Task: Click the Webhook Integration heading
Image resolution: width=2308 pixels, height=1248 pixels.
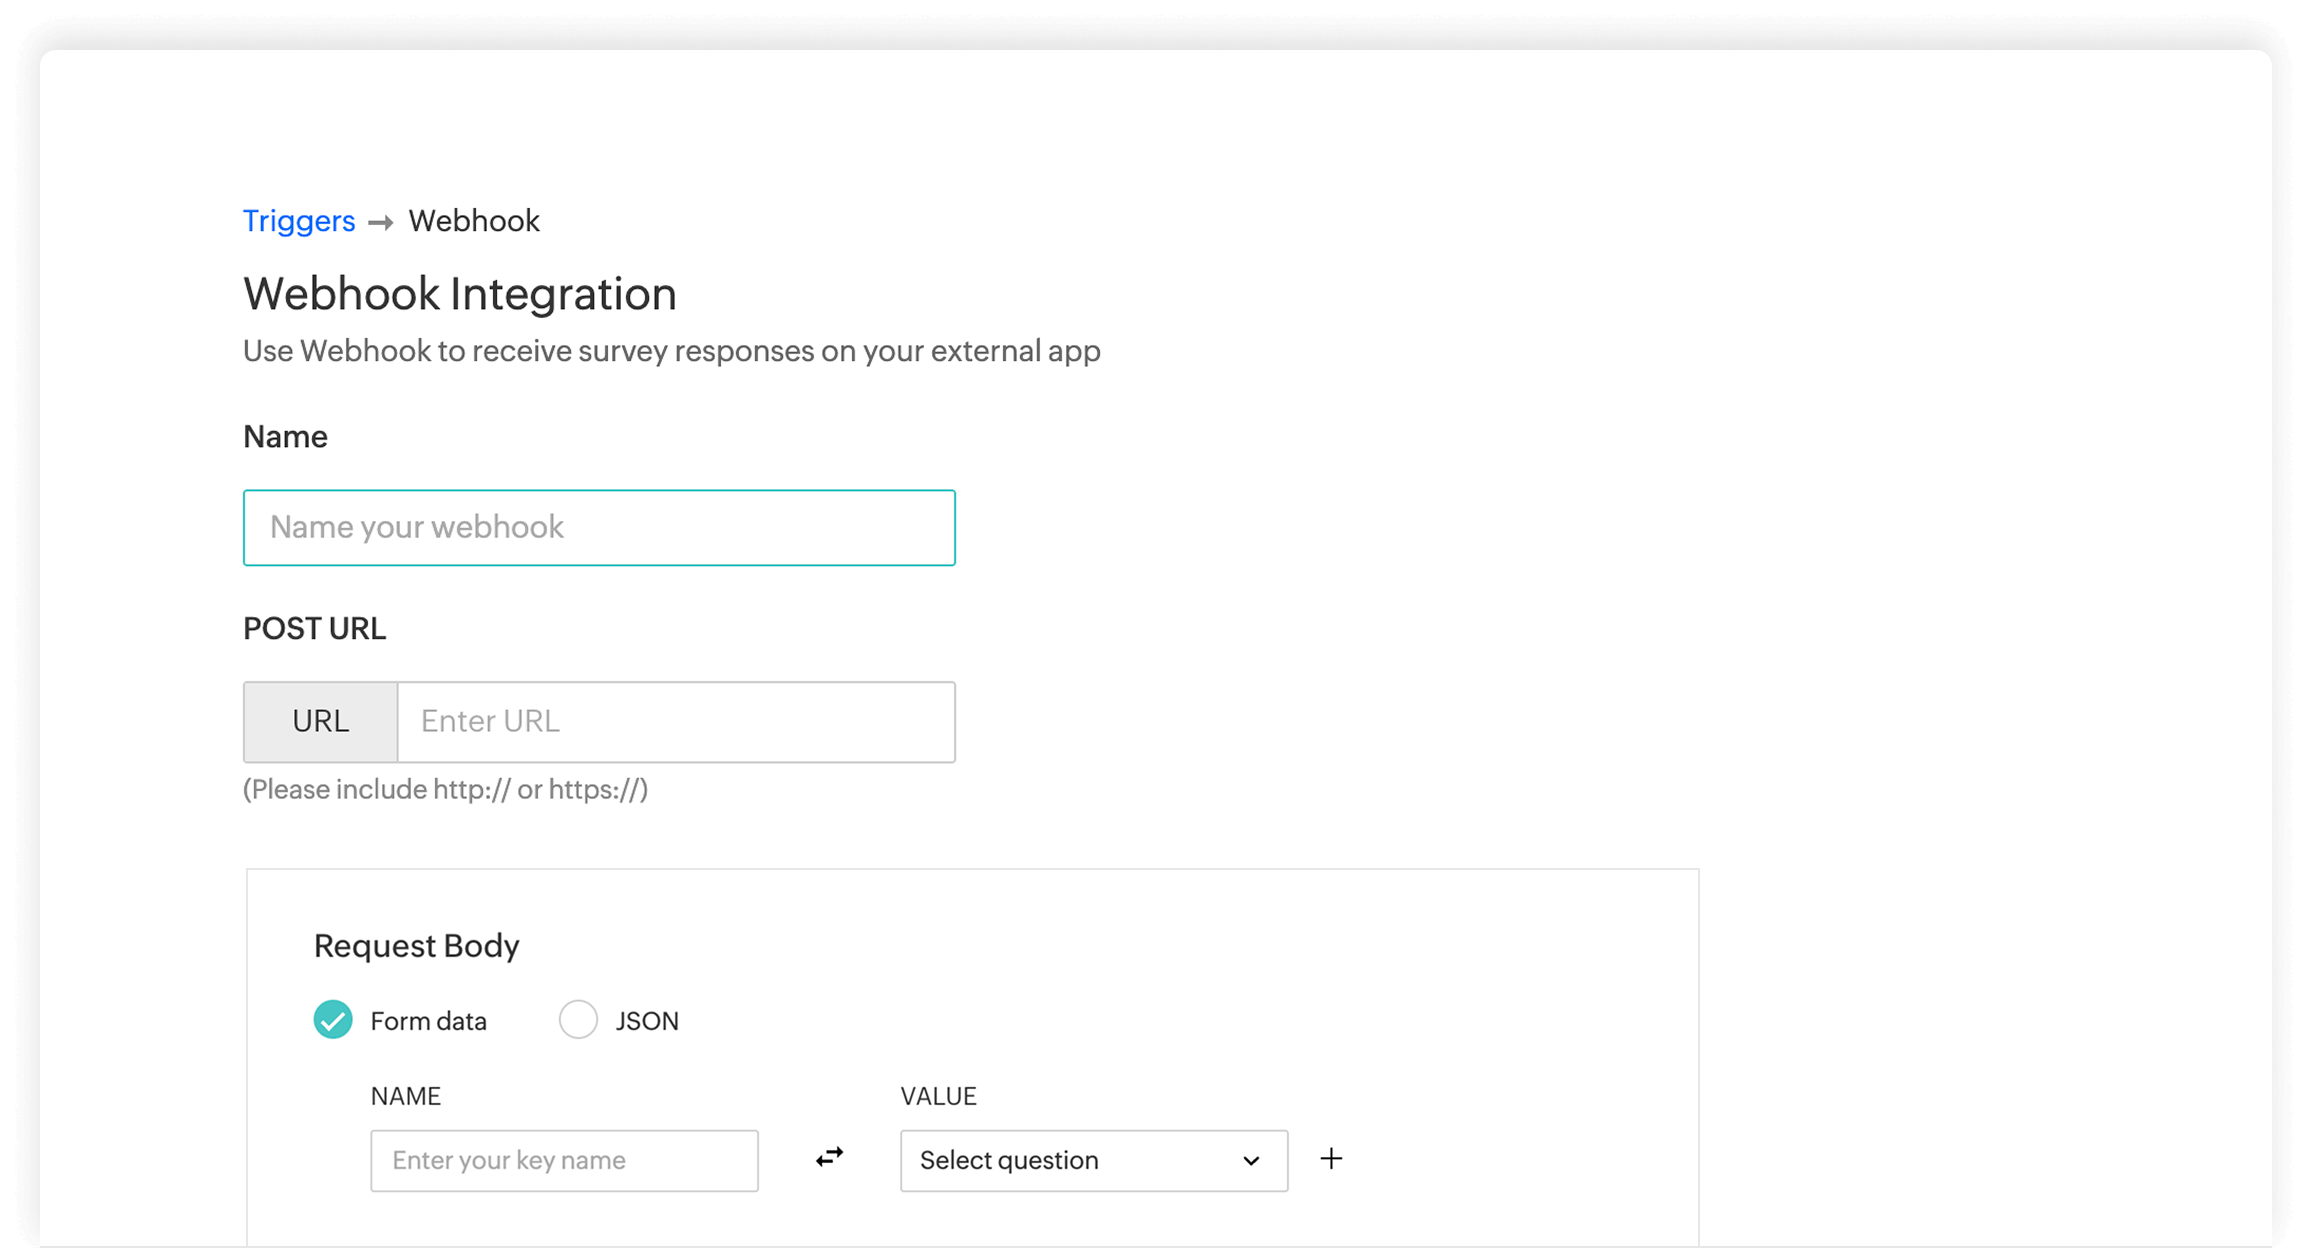Action: (459, 293)
